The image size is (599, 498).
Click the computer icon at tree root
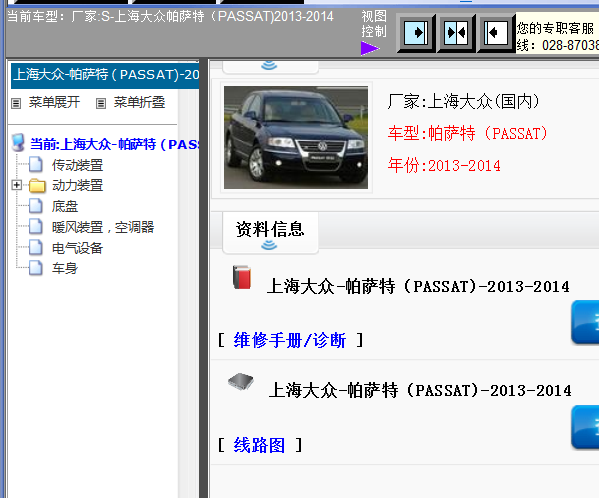click(18, 142)
